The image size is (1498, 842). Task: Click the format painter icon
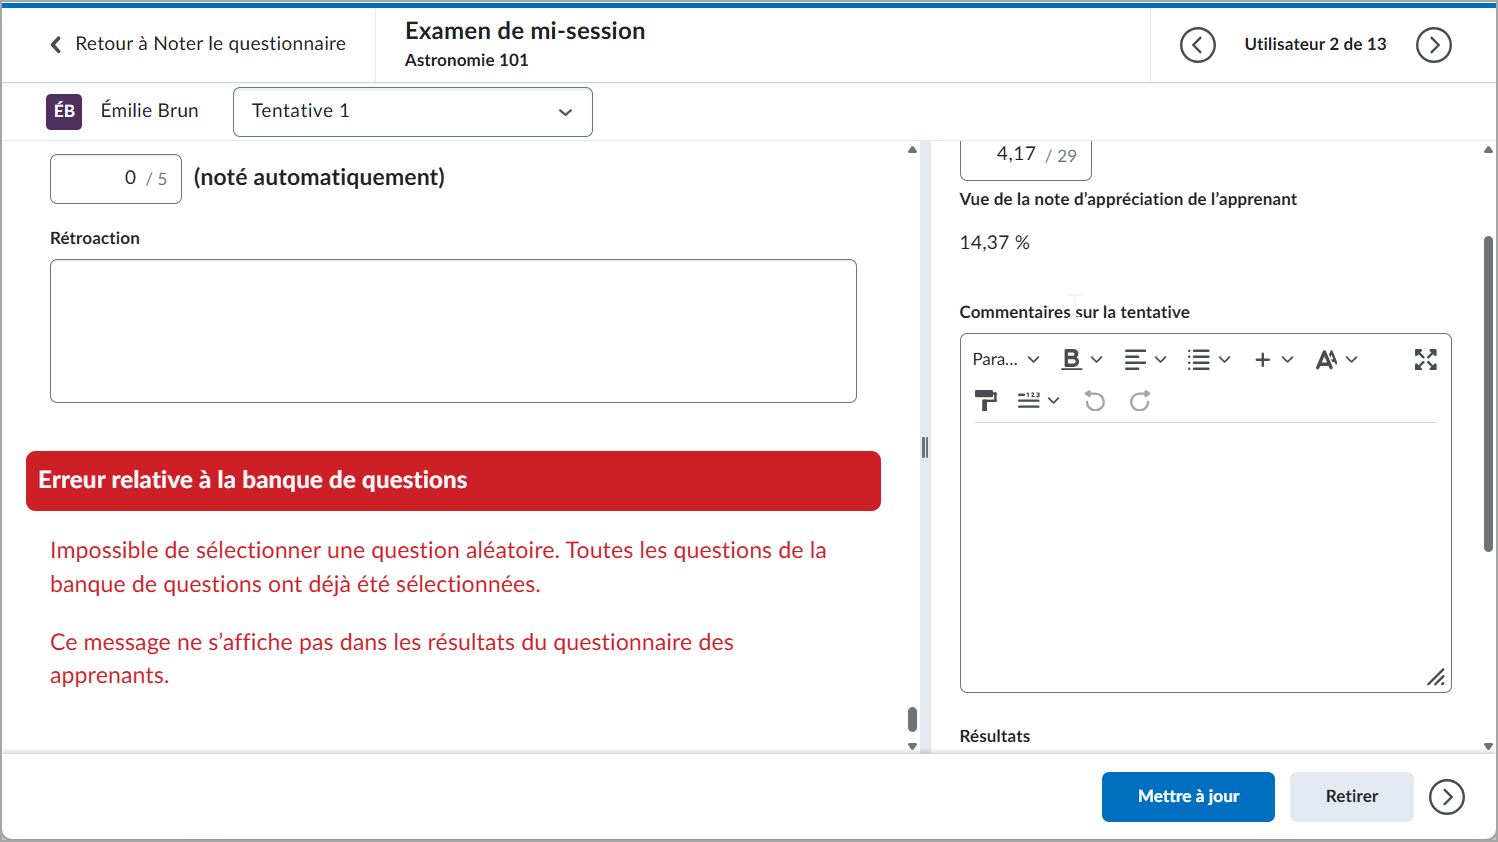click(986, 401)
